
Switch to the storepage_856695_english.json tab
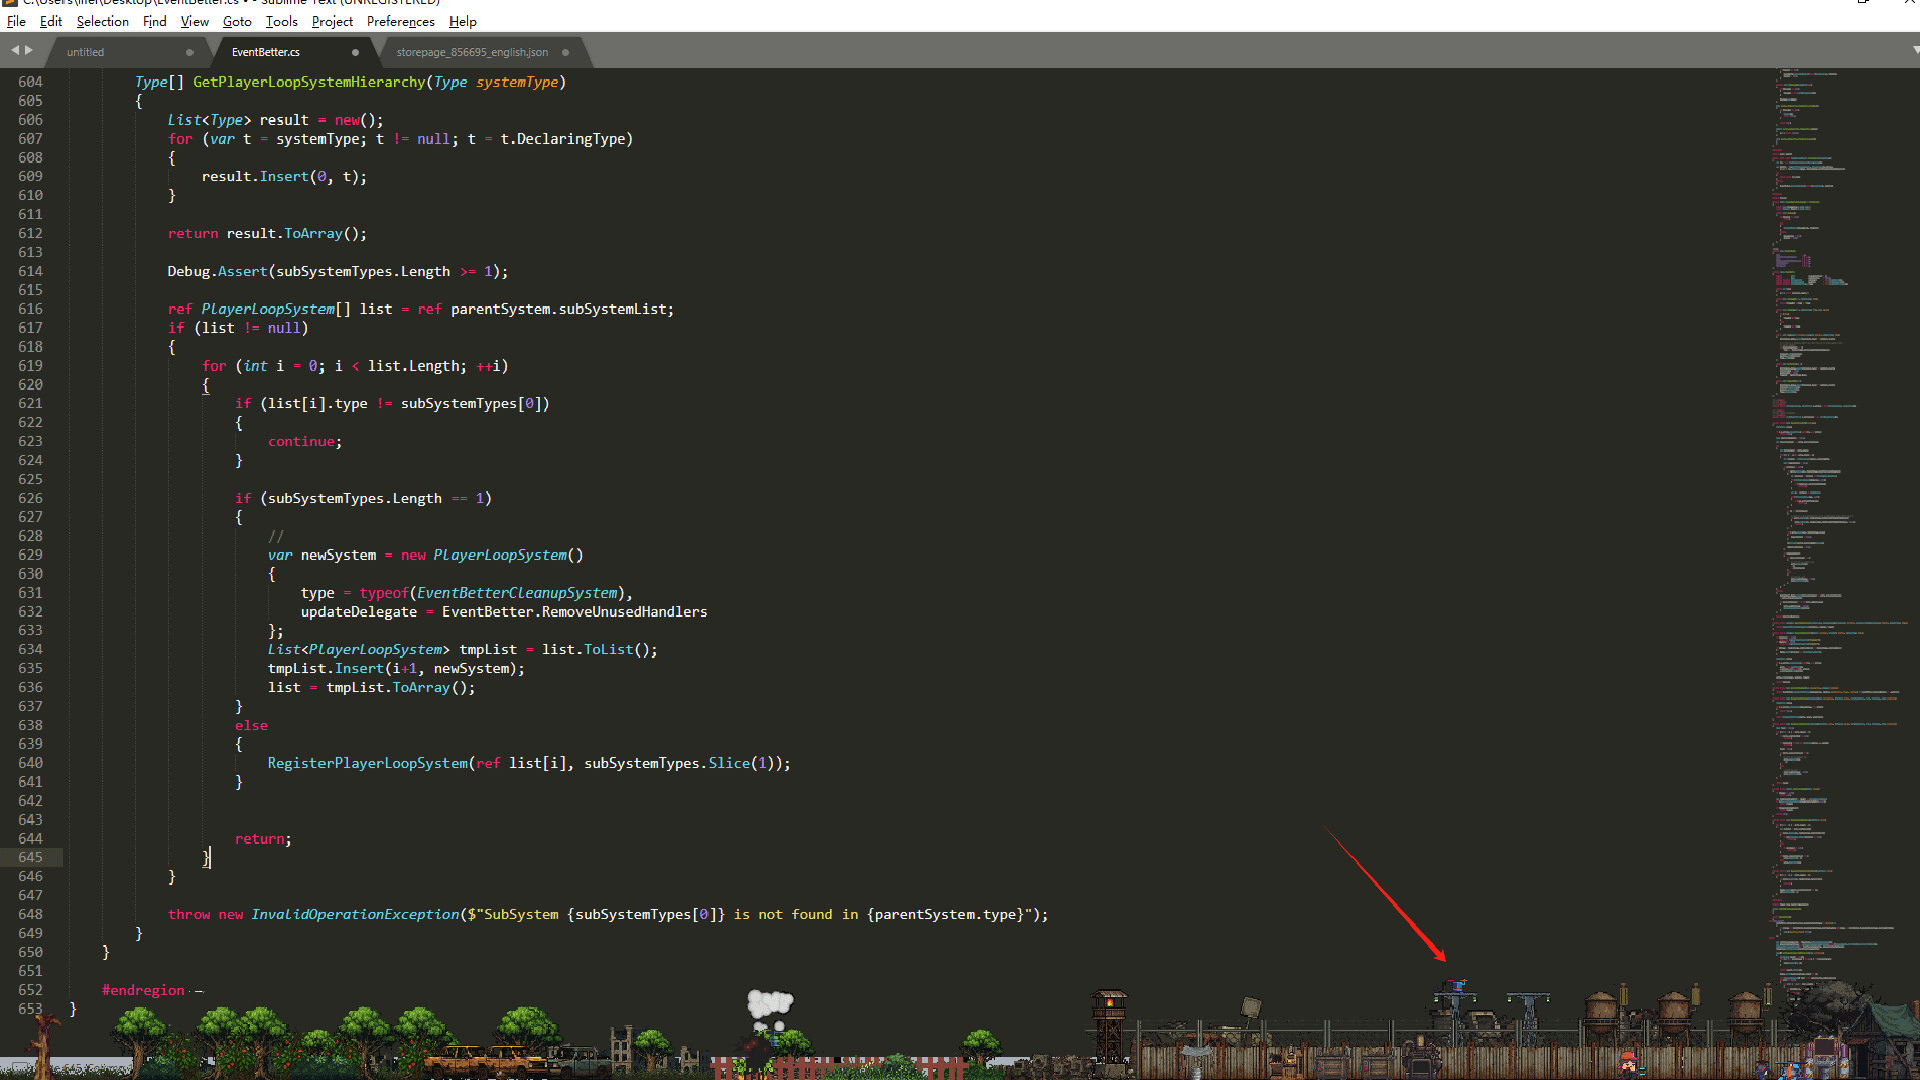(472, 52)
